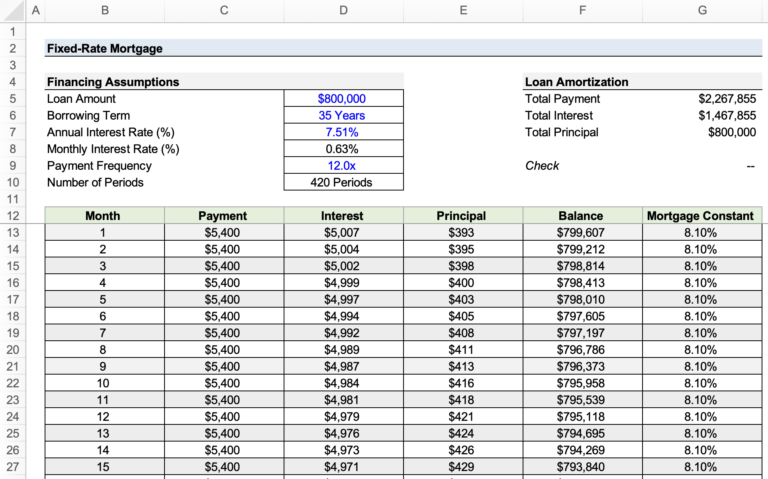Select column B header
Viewport: 768px width, 479px height.
tap(105, 10)
